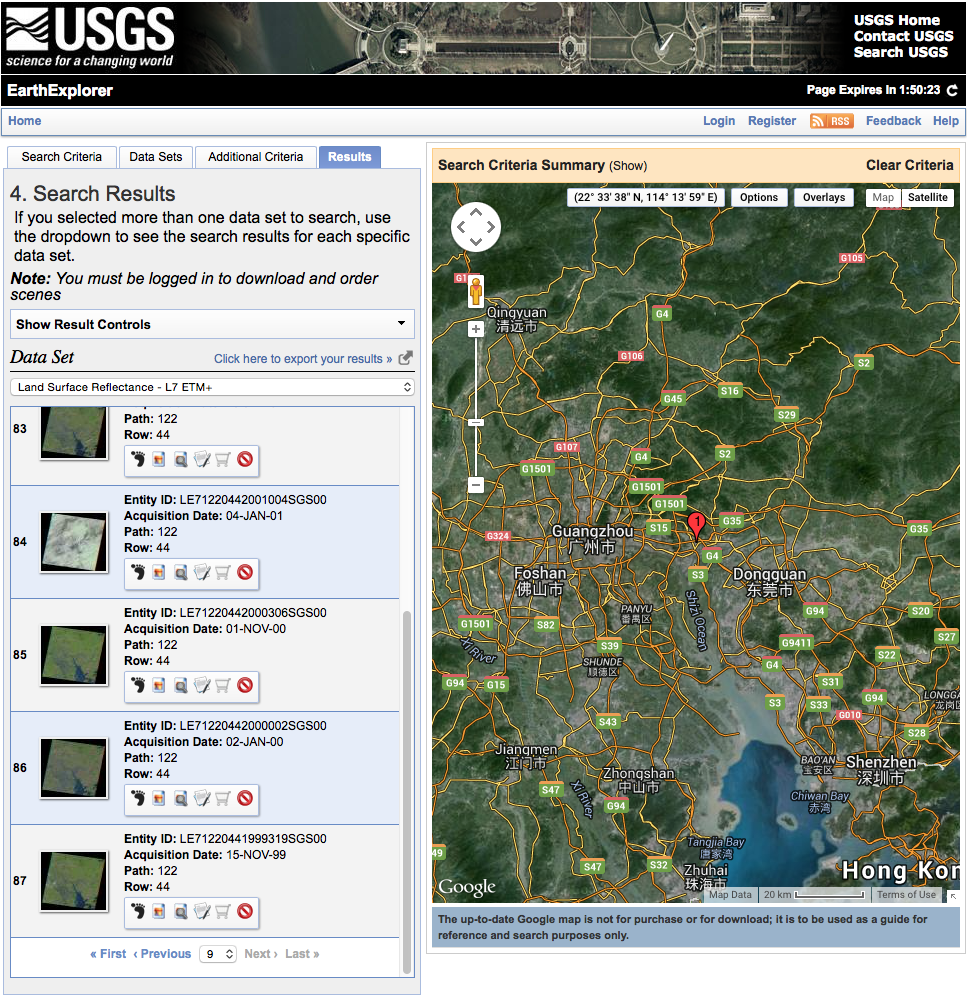Screen dimensions: 967x999
Task: Go to Previous results page
Action: point(162,954)
